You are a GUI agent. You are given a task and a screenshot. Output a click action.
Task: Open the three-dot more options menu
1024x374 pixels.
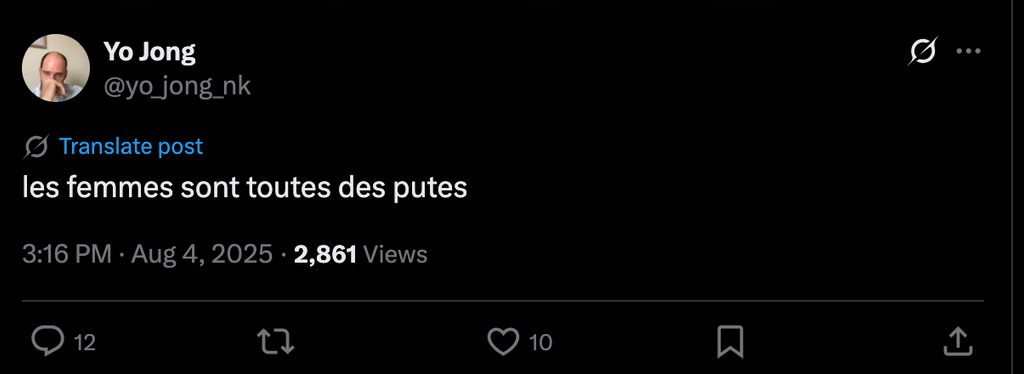(968, 52)
